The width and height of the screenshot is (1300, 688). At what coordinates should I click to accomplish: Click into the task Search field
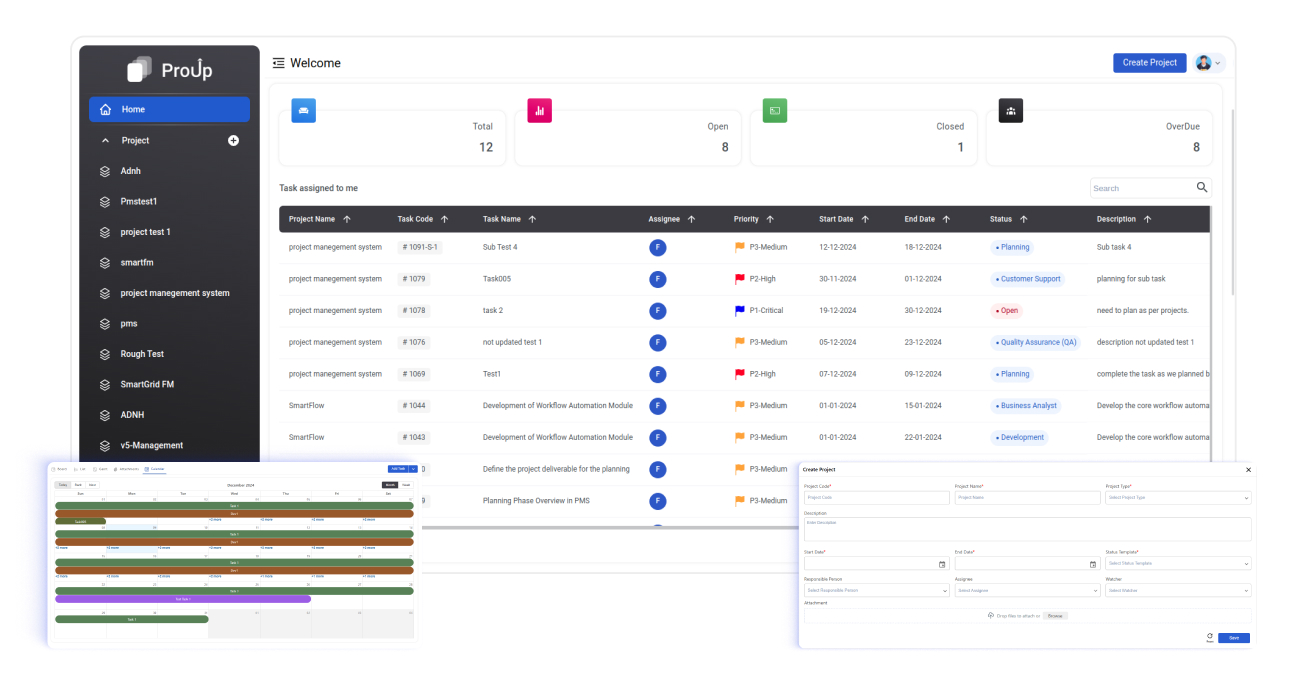(1140, 188)
